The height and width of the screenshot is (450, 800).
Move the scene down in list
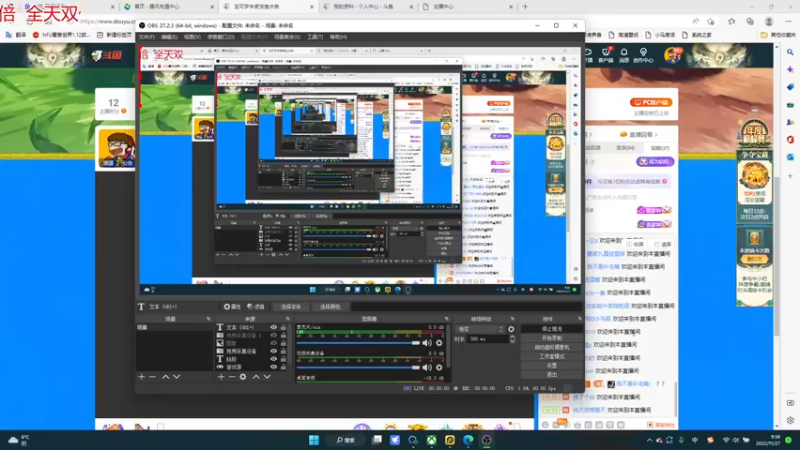[177, 377]
